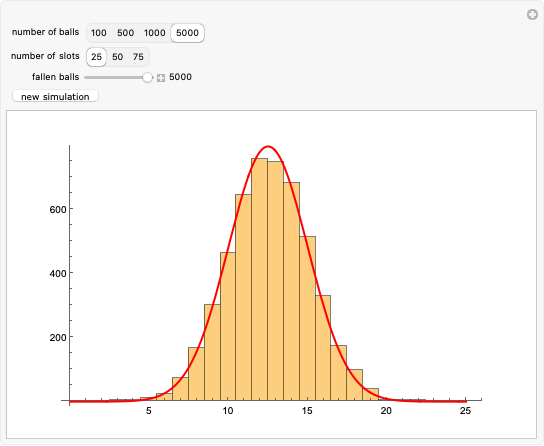Click the tallest histogram bar, just left of the curve's peak
This screenshot has height=446, width=544.
click(x=260, y=279)
